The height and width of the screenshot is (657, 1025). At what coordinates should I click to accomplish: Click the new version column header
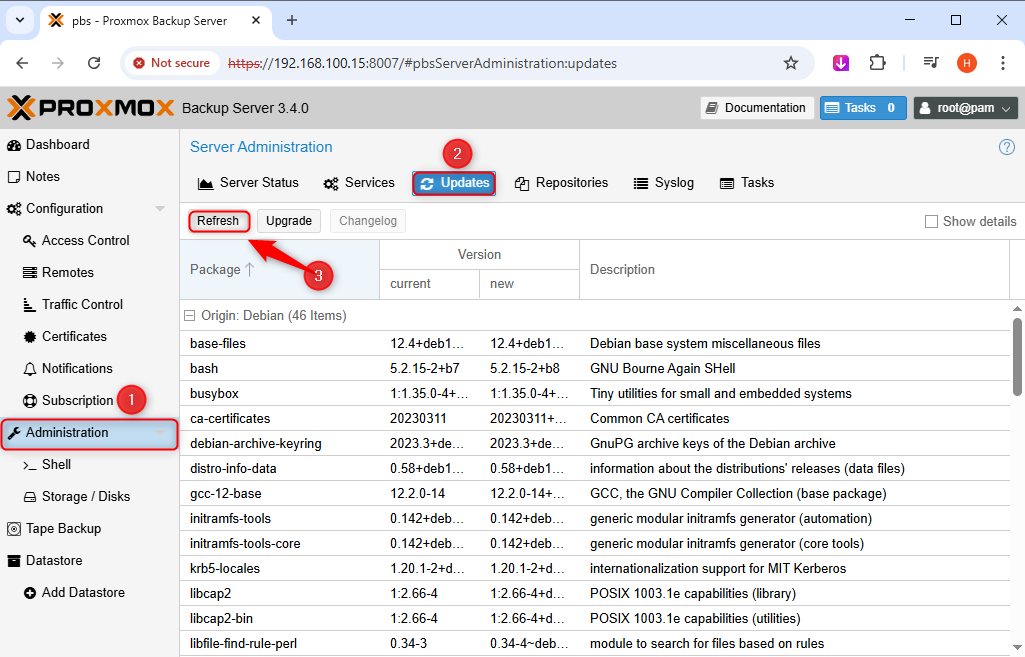tap(529, 284)
